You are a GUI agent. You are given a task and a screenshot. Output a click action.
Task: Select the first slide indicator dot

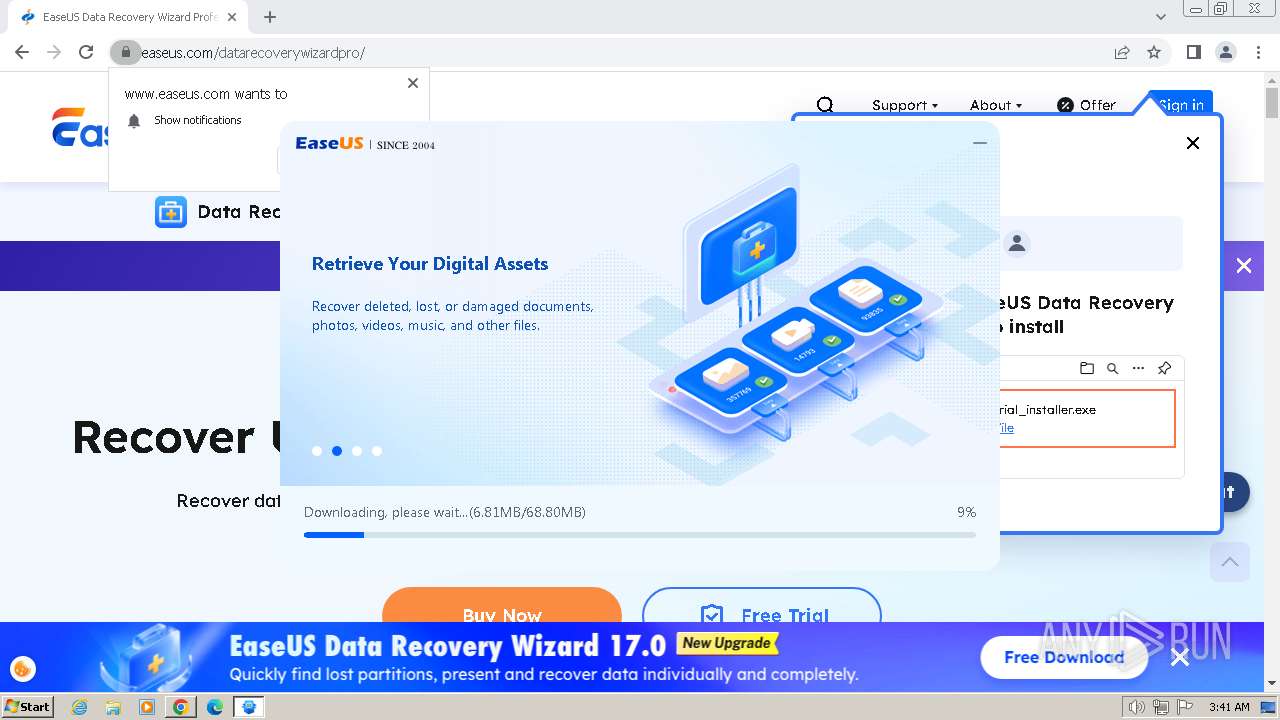tap(317, 451)
